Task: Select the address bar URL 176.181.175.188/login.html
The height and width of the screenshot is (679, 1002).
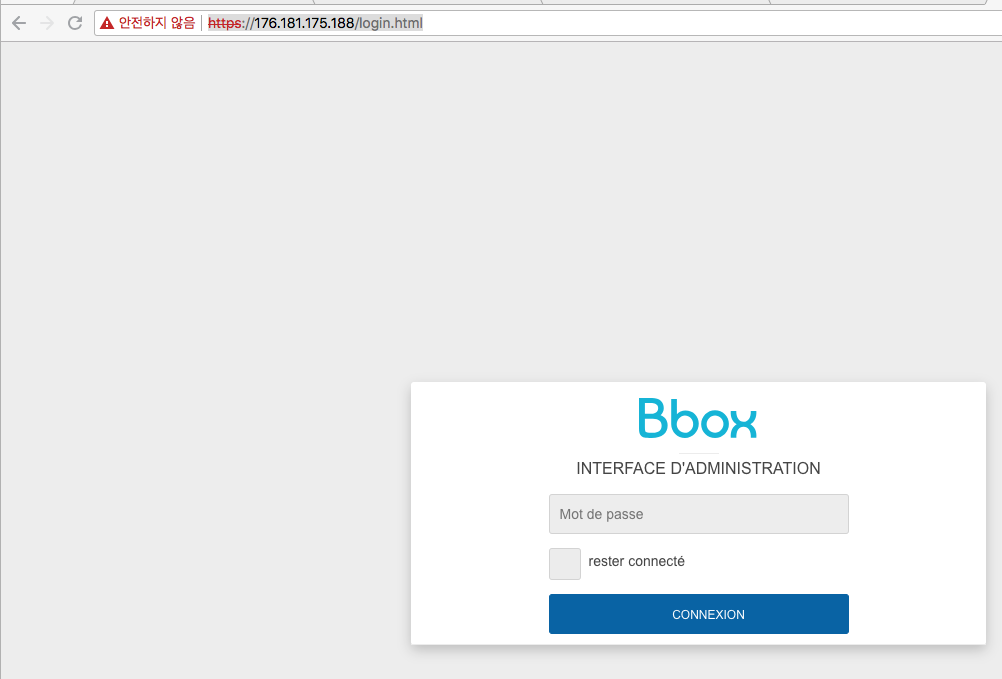Action: (x=315, y=23)
